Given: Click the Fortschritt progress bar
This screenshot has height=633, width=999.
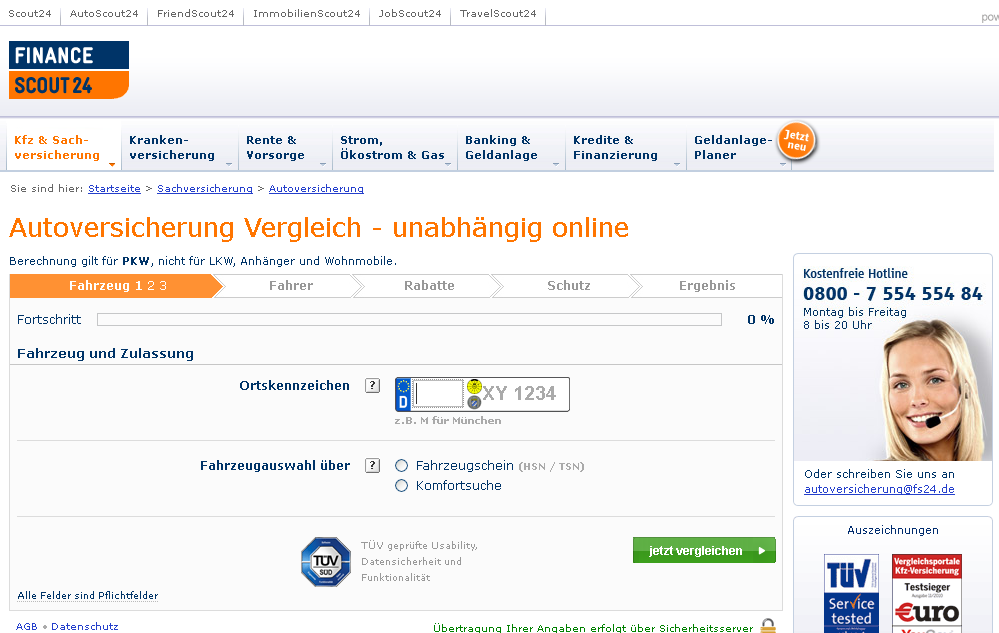Looking at the screenshot, I should point(409,320).
